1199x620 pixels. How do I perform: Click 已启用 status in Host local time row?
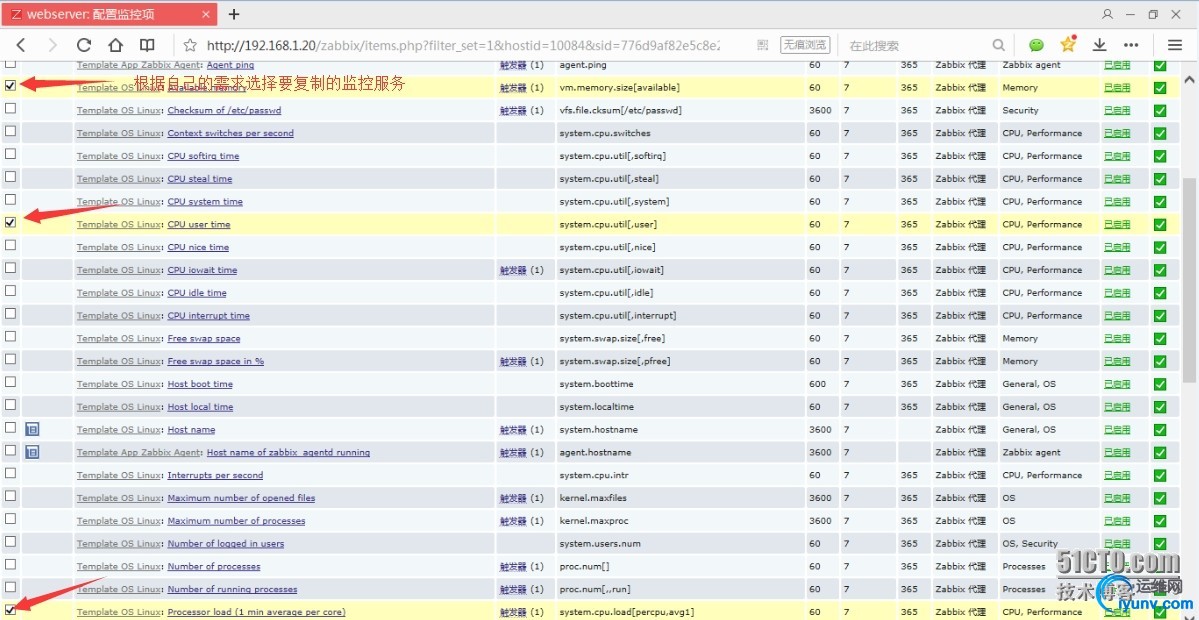(x=1117, y=407)
